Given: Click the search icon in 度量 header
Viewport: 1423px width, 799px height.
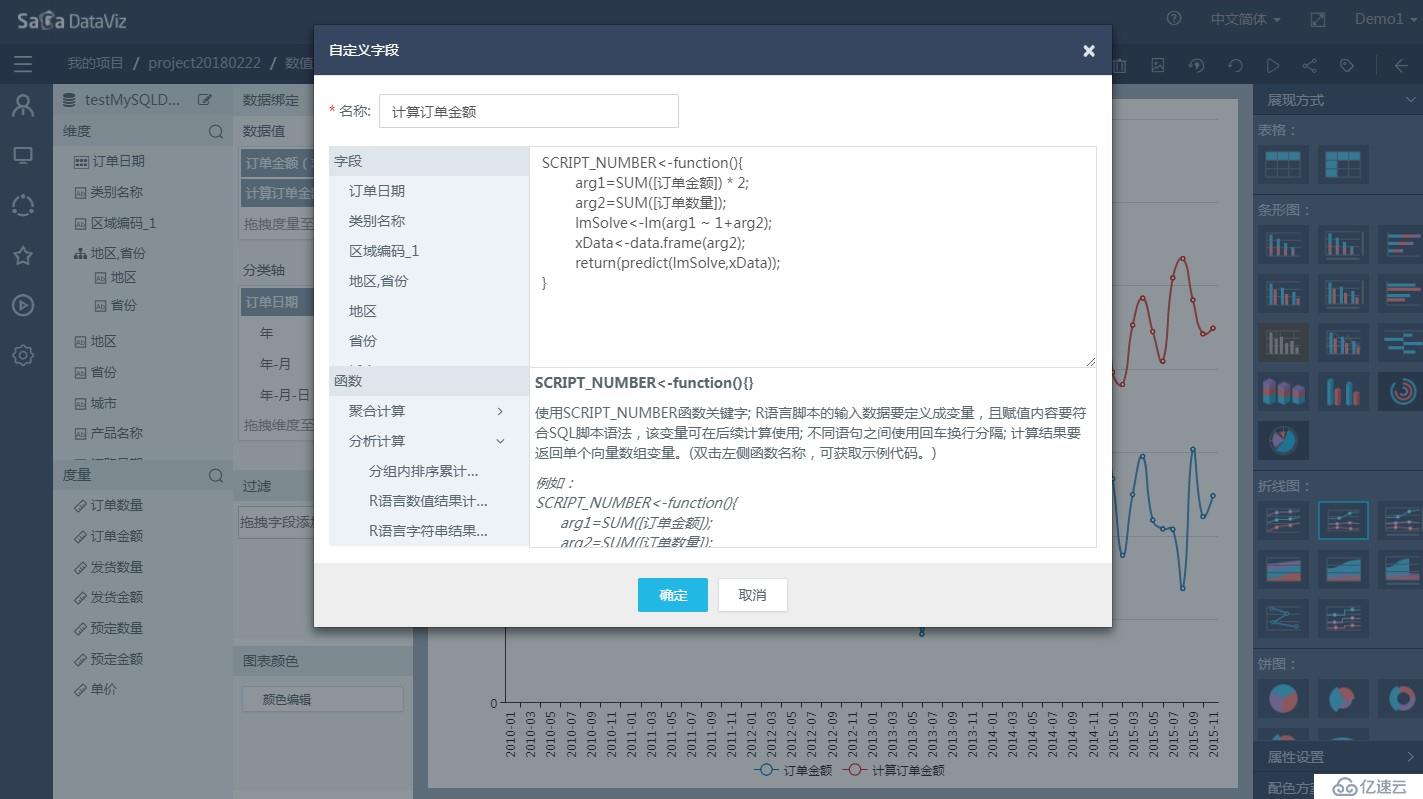Looking at the screenshot, I should point(216,475).
